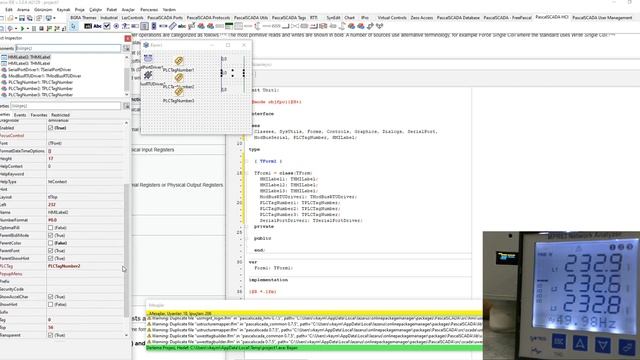Pick the last palette component icon
Screen dimensions: 640x360
[380, 26]
